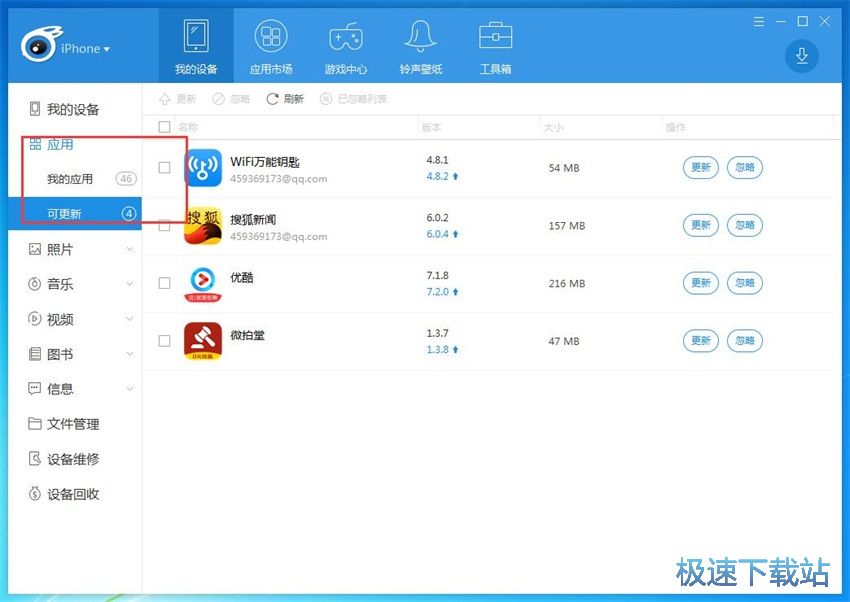Open 我的应用 with 46 apps
Screen dimensions: 850x602
point(75,179)
